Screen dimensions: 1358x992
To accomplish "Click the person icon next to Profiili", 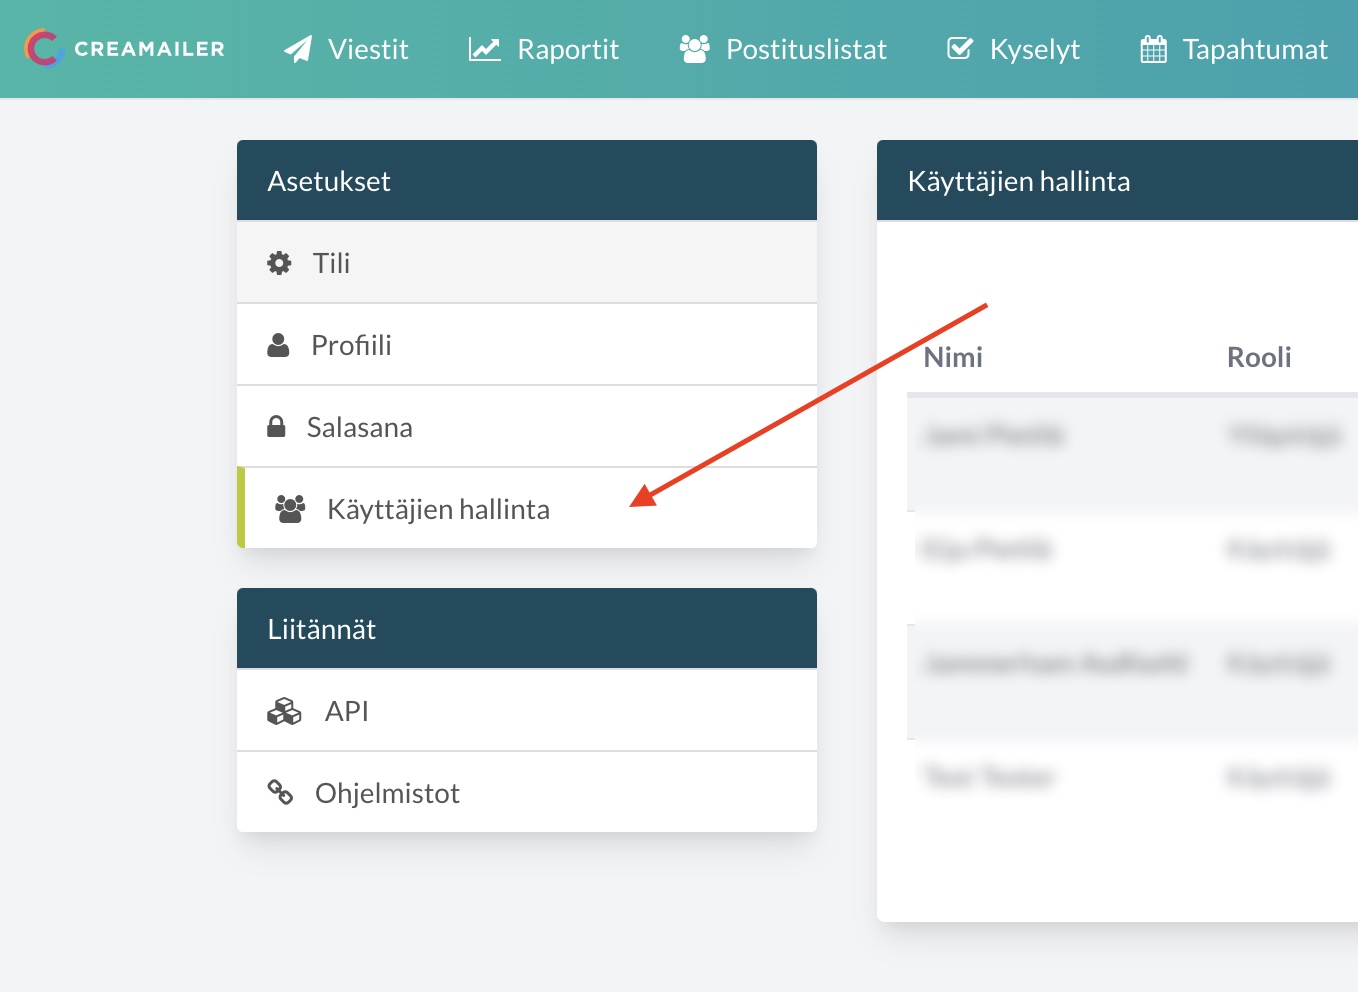I will coord(278,345).
